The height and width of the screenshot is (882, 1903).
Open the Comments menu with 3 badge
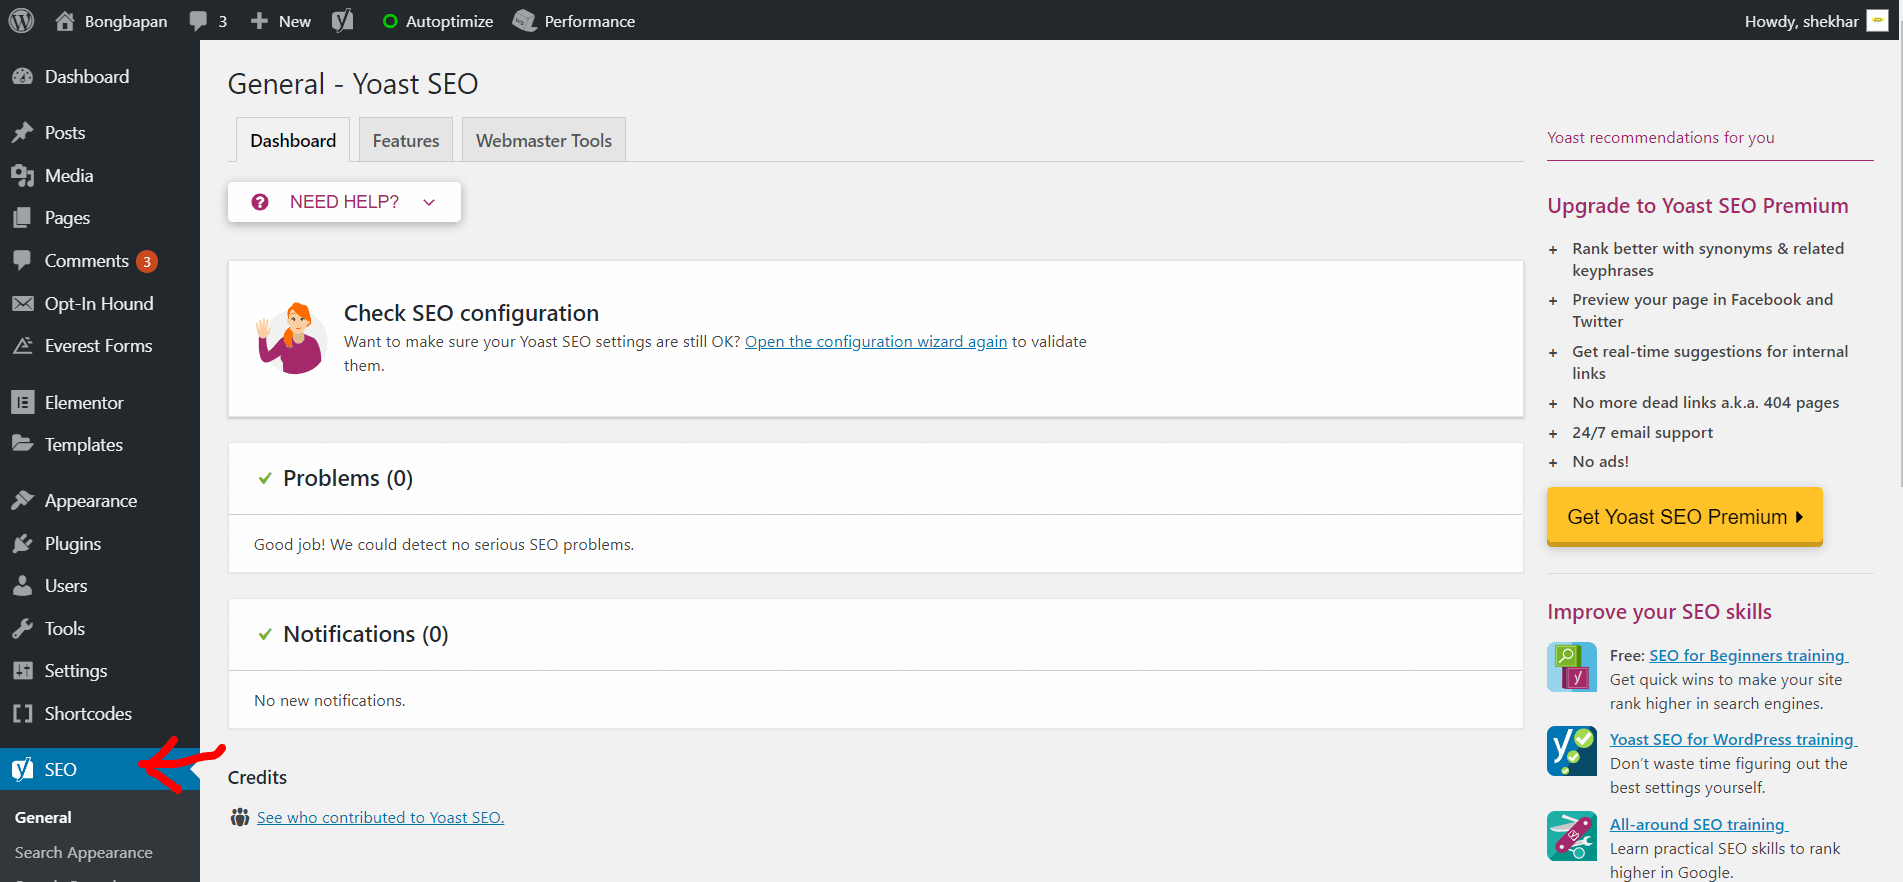coord(100,261)
